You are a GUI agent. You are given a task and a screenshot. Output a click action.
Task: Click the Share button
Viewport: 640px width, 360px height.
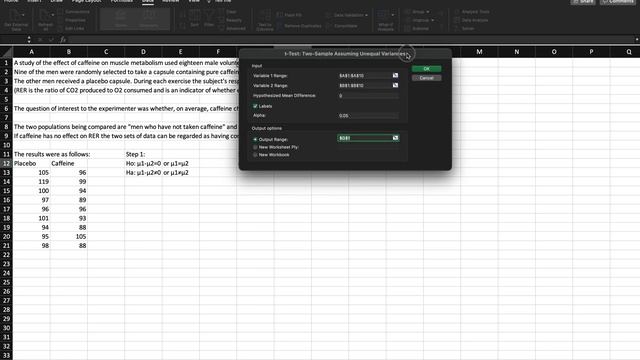583,2
